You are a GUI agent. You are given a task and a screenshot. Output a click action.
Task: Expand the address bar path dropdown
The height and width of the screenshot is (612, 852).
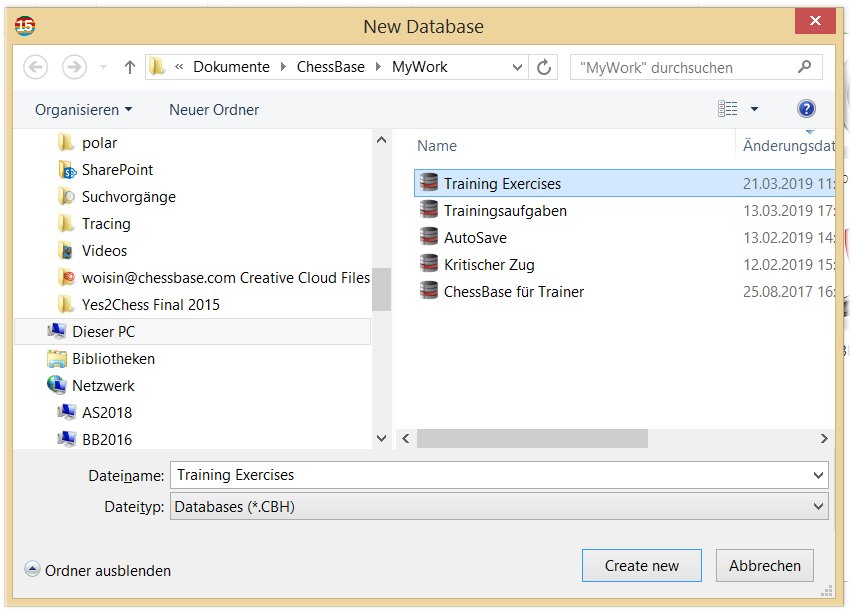tap(517, 67)
